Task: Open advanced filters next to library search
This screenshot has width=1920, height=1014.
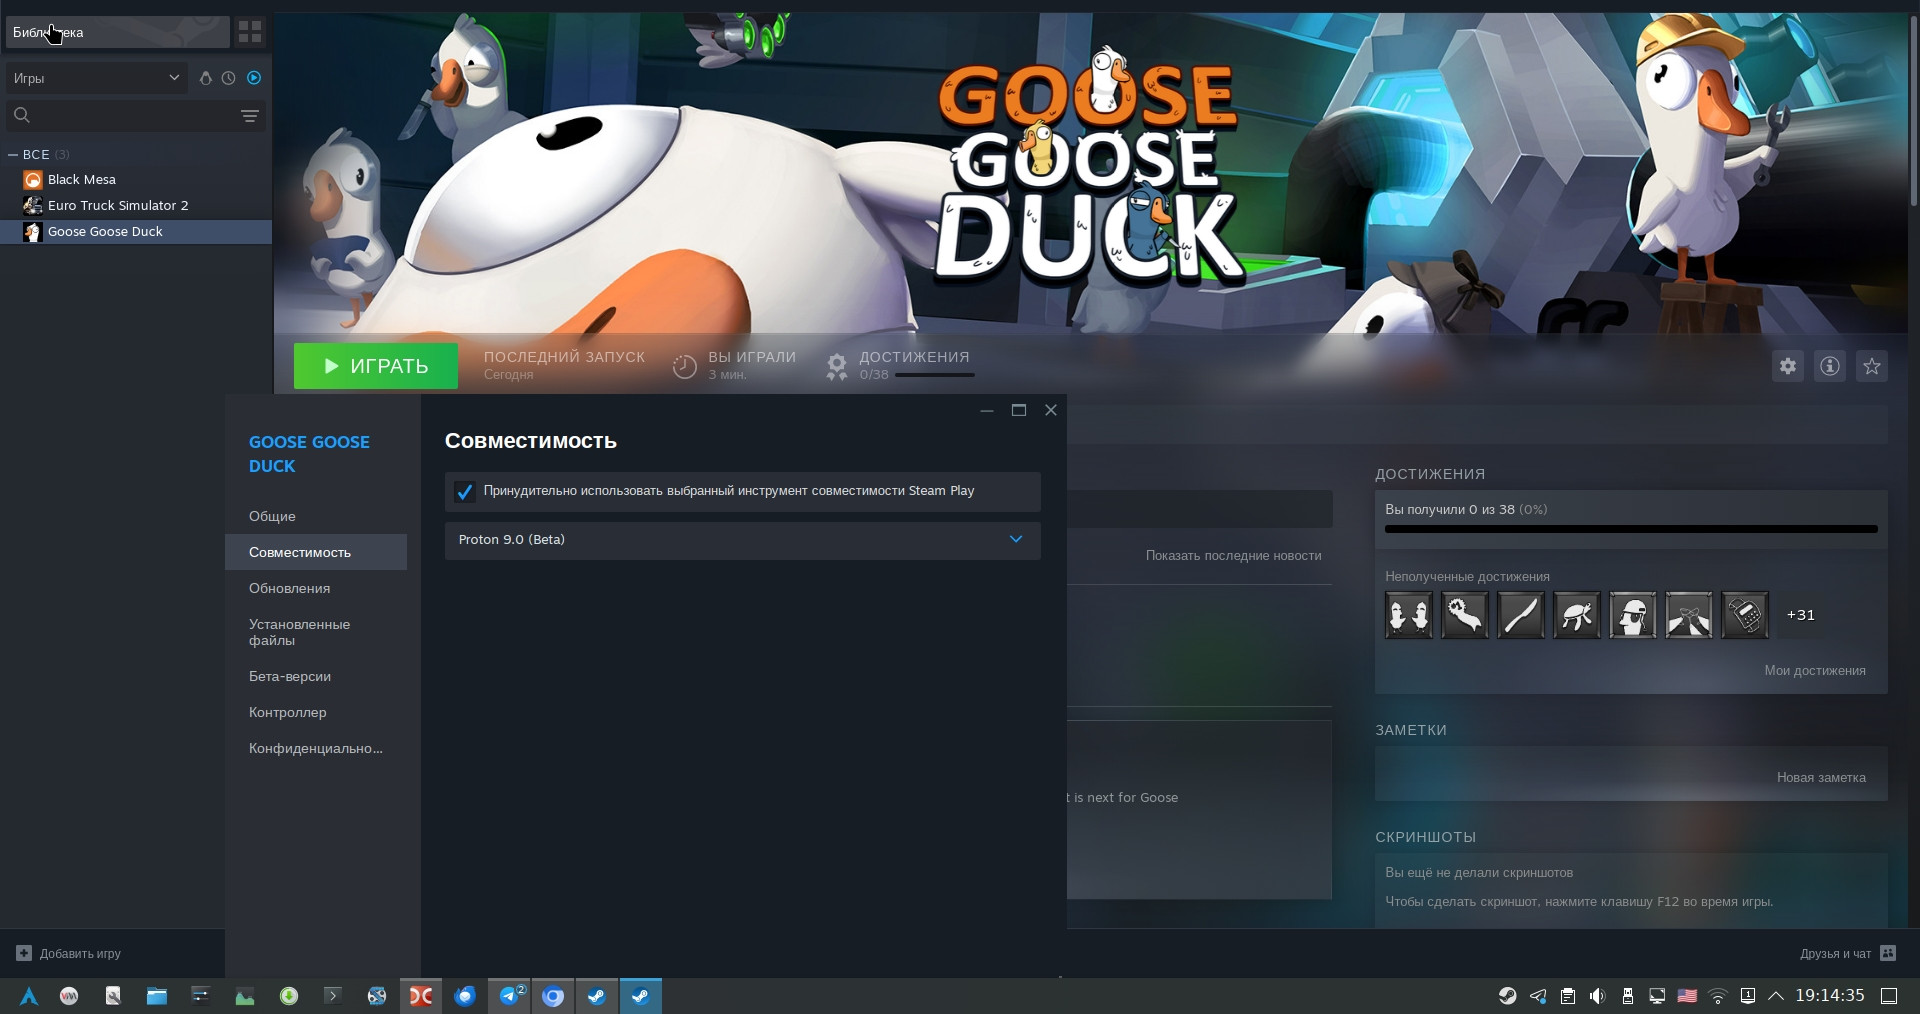Action: coord(250,116)
